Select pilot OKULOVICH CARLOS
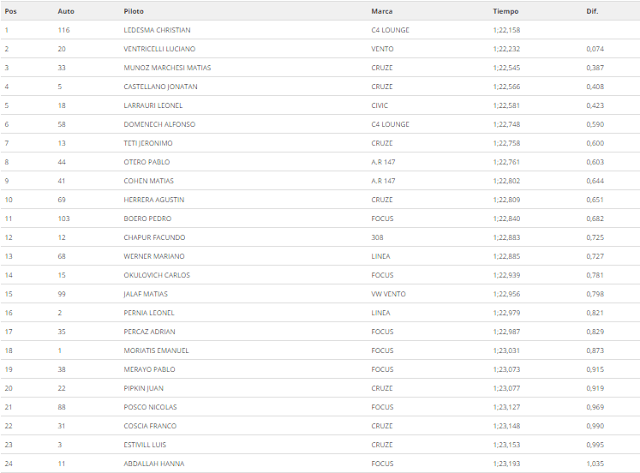The height and width of the screenshot is (473, 640). click(x=157, y=275)
